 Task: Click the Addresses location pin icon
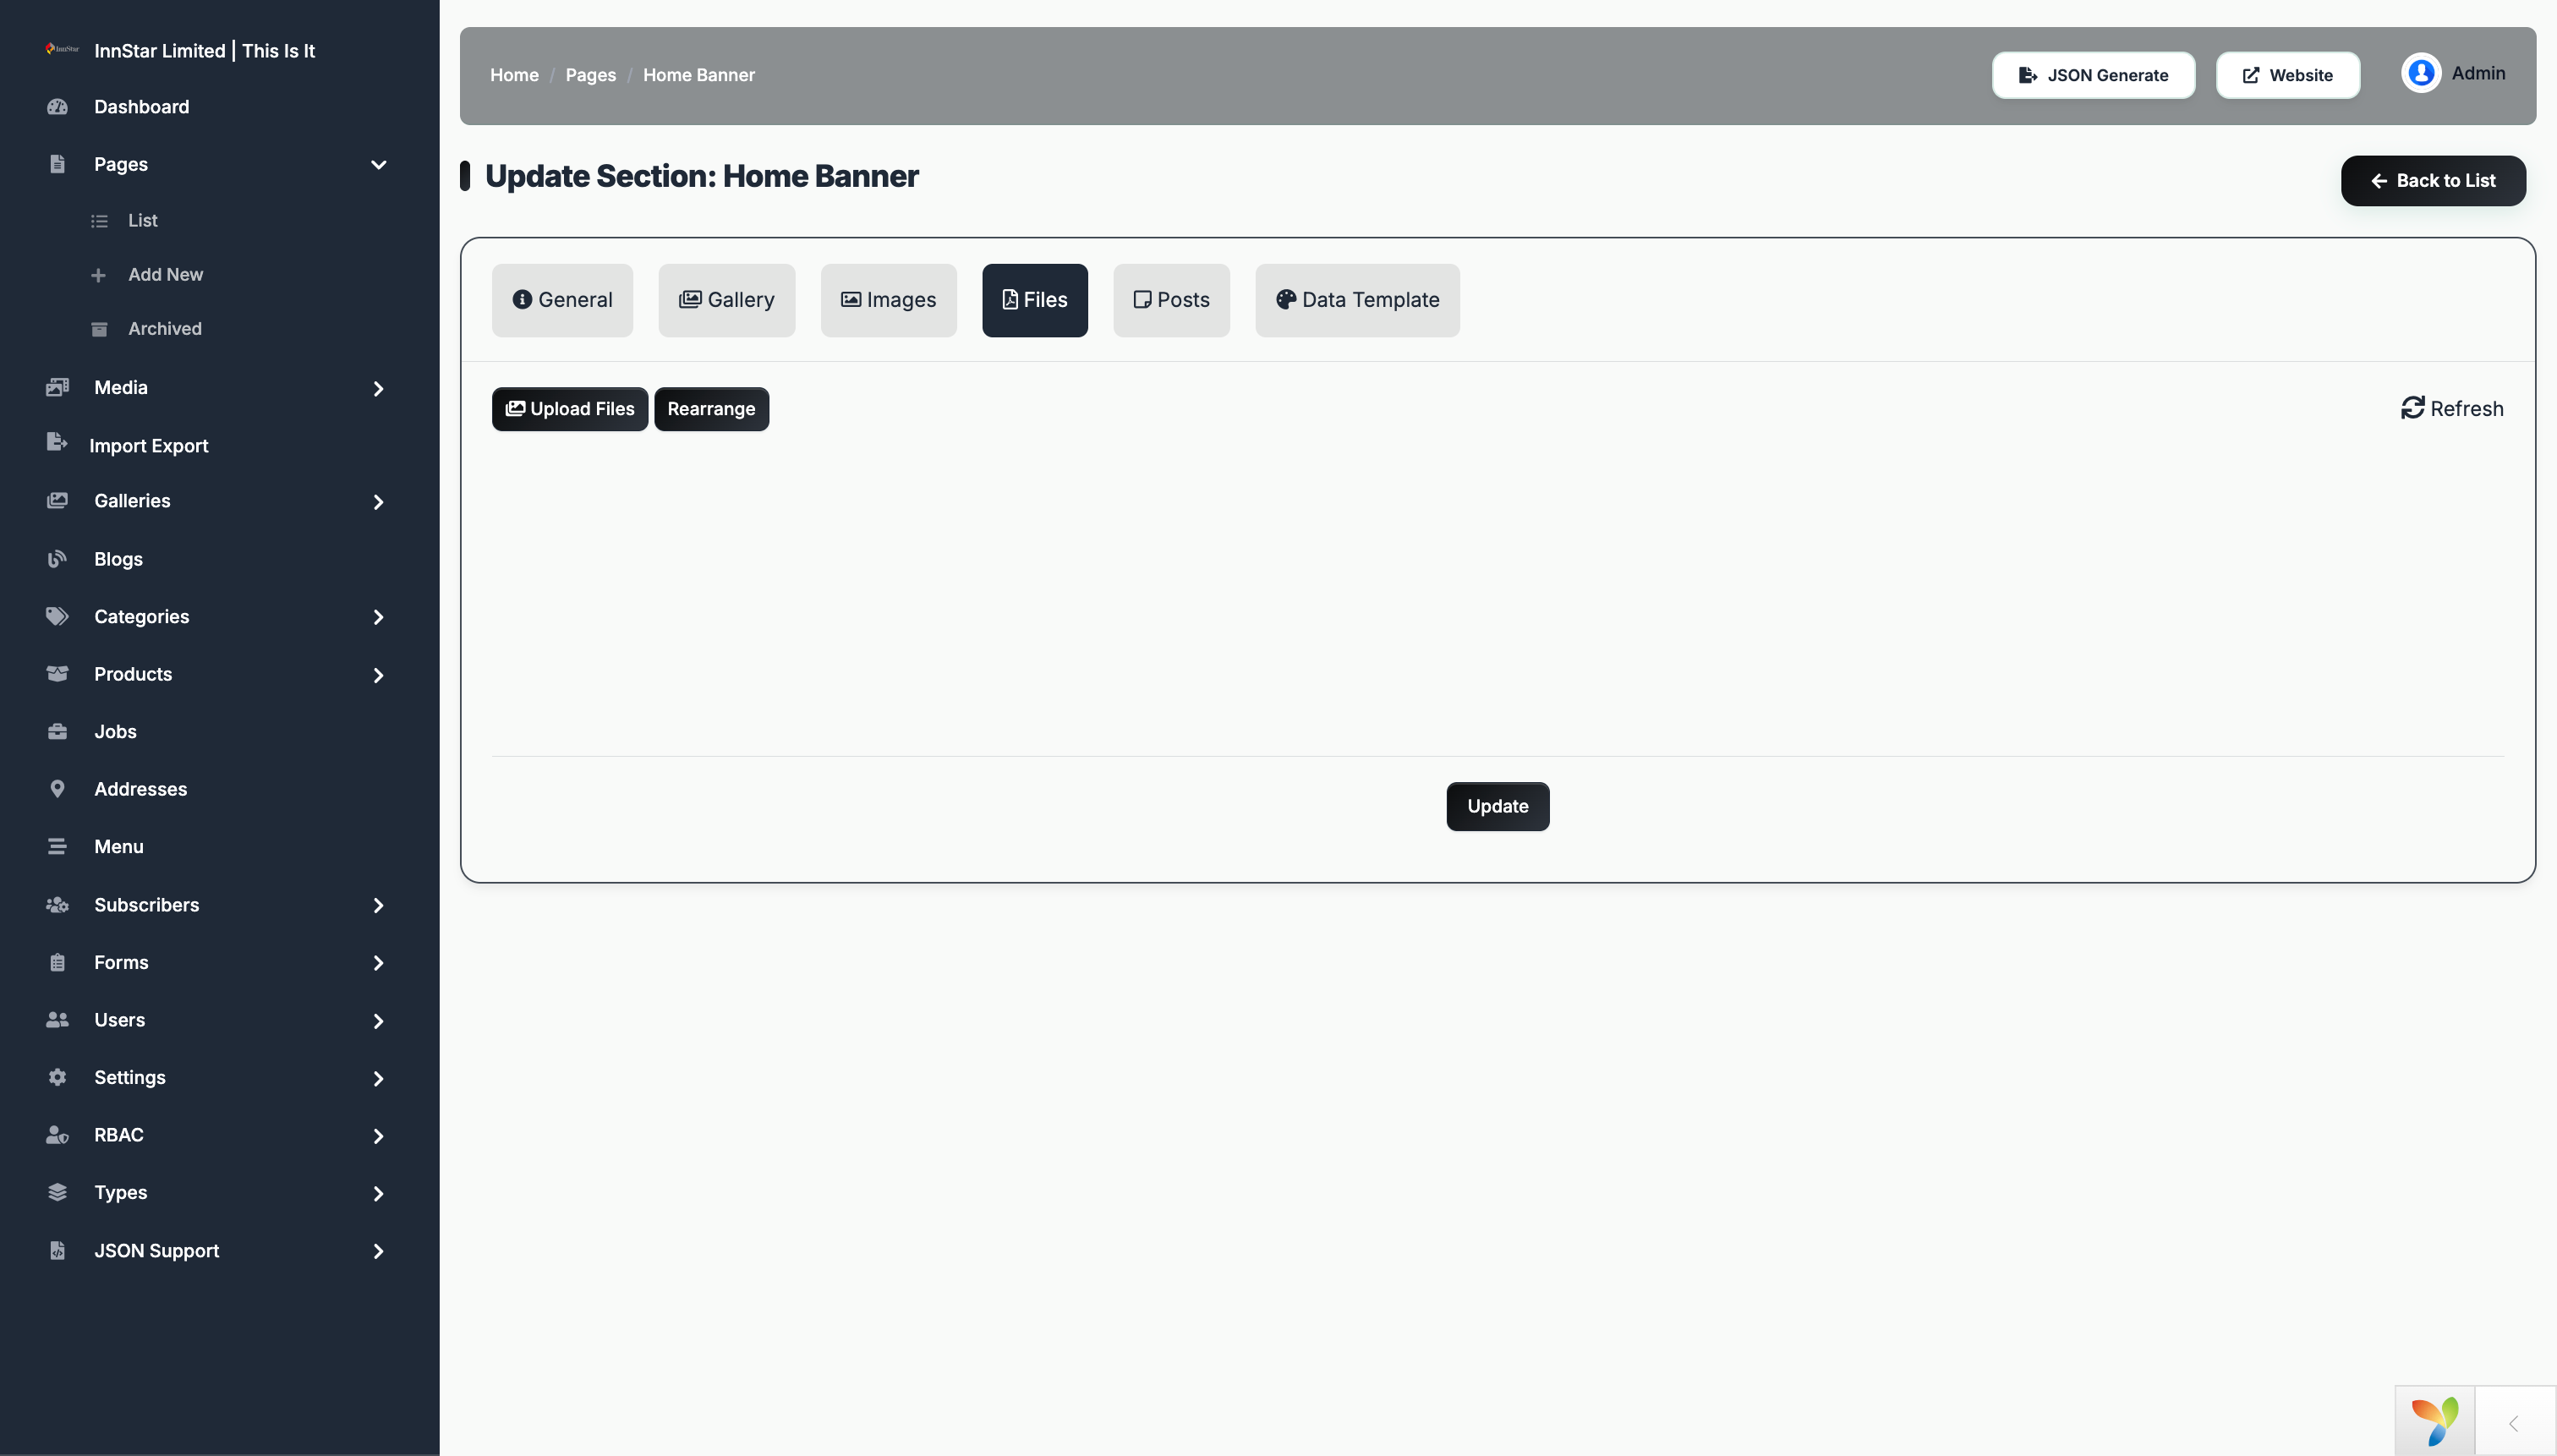tap(57, 789)
